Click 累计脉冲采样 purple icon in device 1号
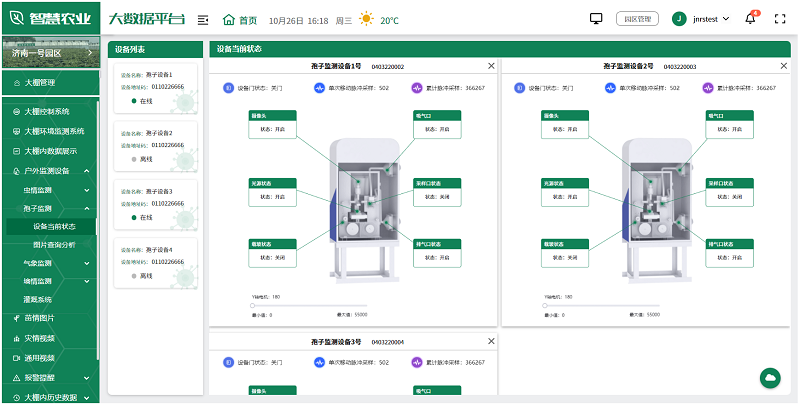This screenshot has height=405, width=800. click(x=418, y=88)
